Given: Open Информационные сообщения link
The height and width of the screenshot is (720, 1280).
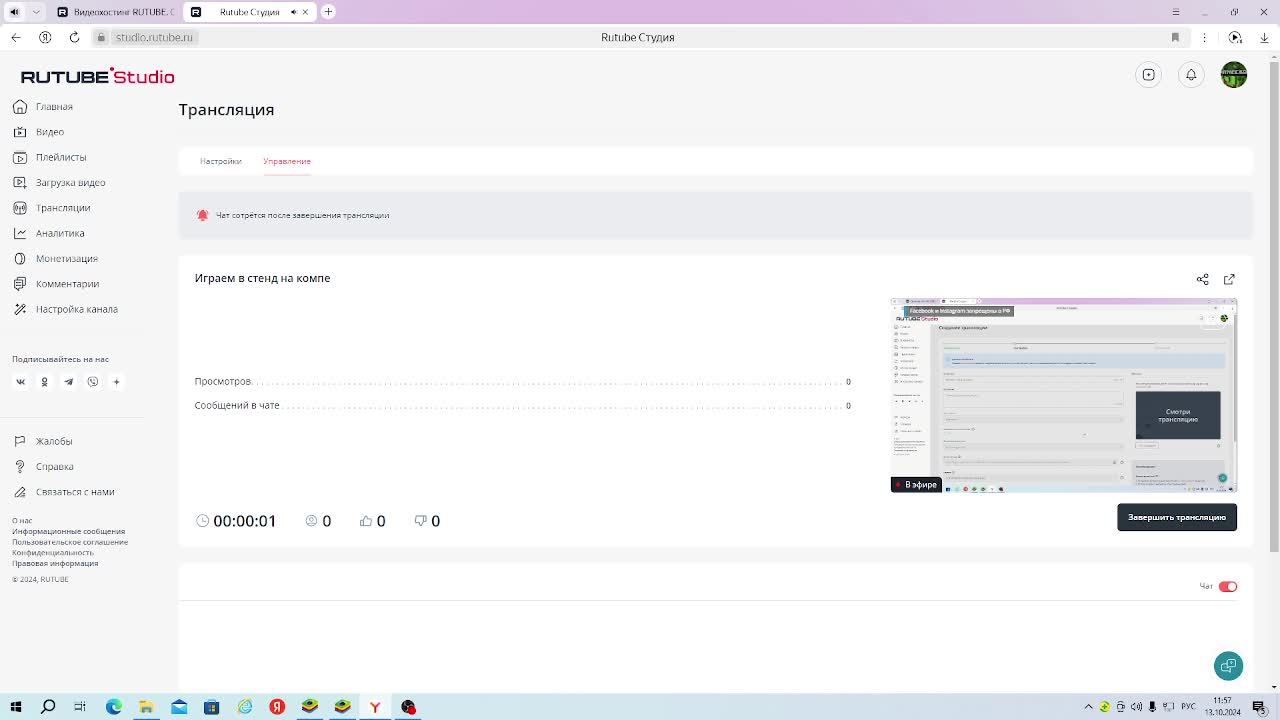Looking at the screenshot, I should tap(69, 532).
